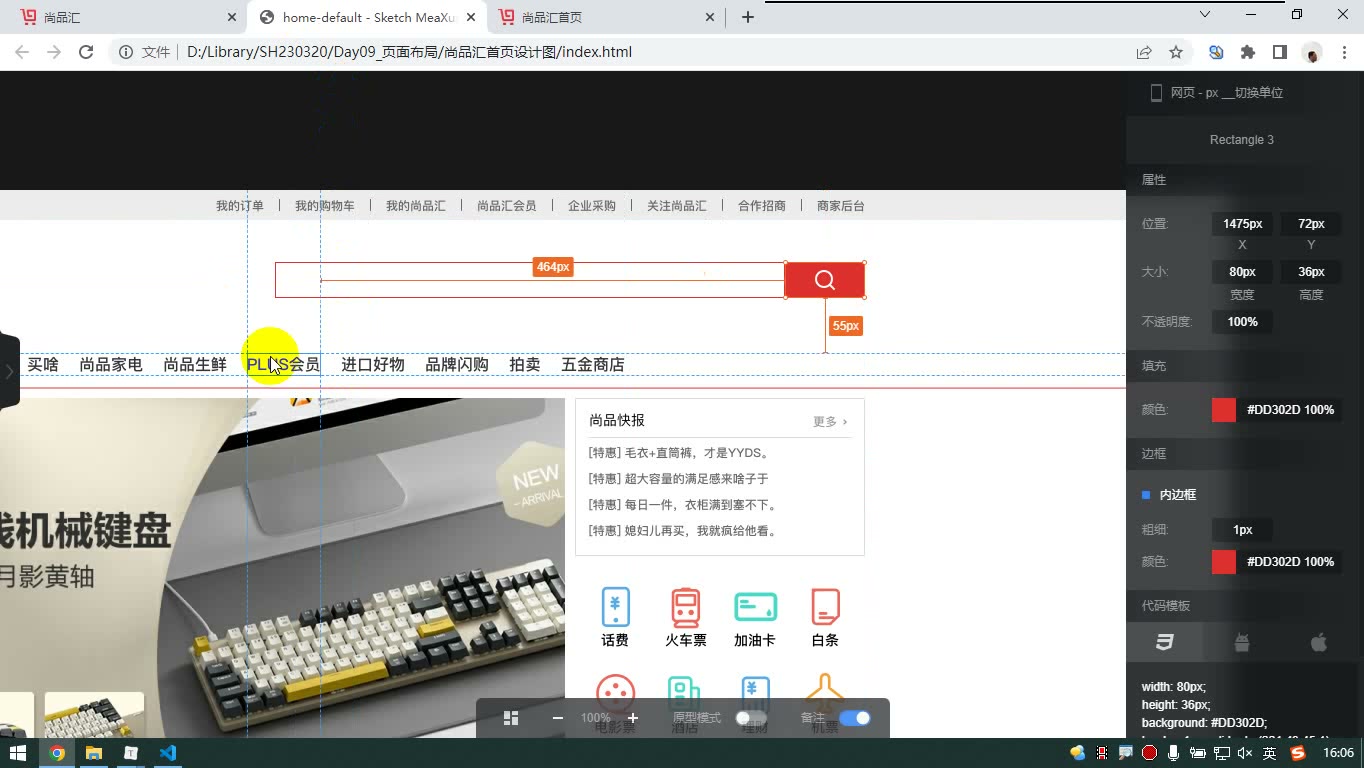
Task: Click 更多 in the 尚品快报 panel
Action: (x=830, y=422)
